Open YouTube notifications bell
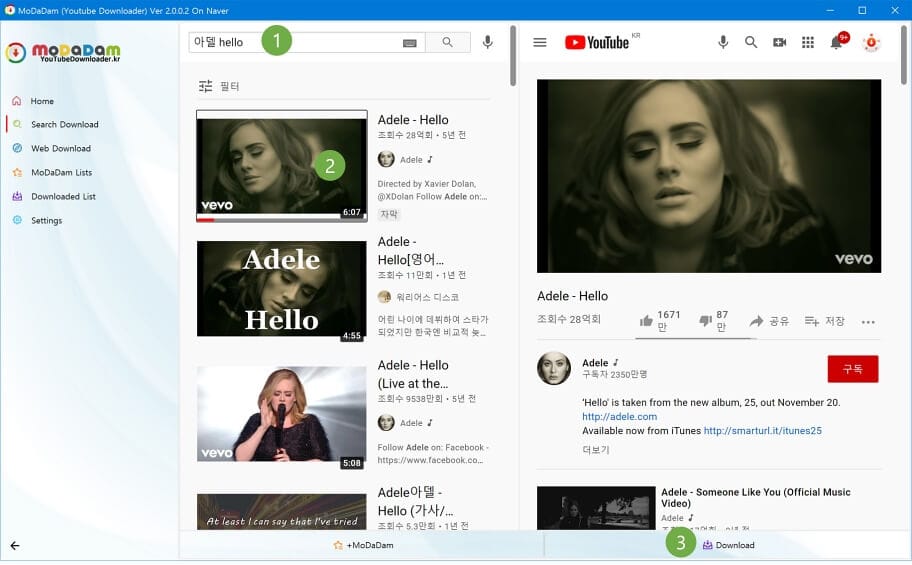Image resolution: width=912 pixels, height=565 pixels. [x=836, y=42]
